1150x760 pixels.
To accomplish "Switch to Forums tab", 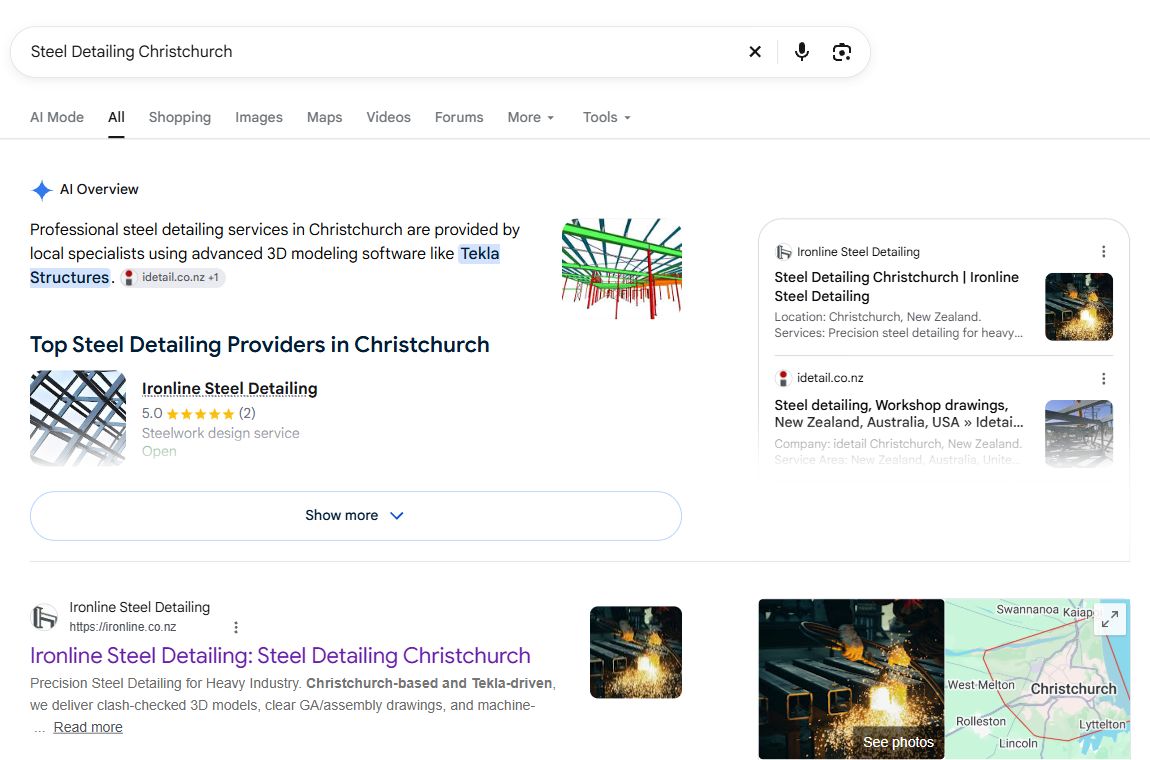I will coord(459,117).
